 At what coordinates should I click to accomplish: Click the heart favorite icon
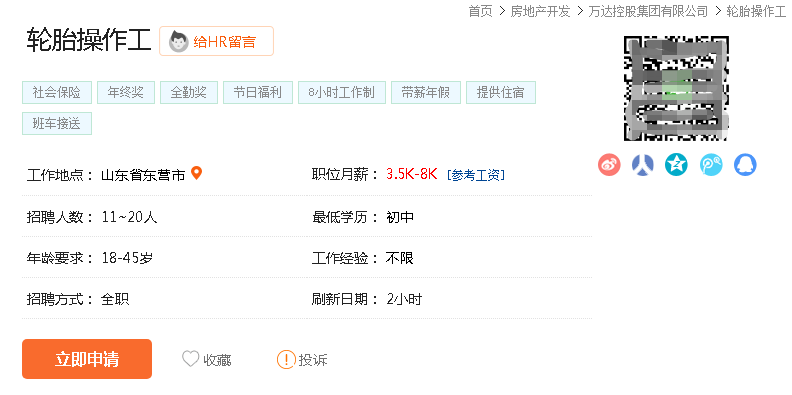point(190,359)
